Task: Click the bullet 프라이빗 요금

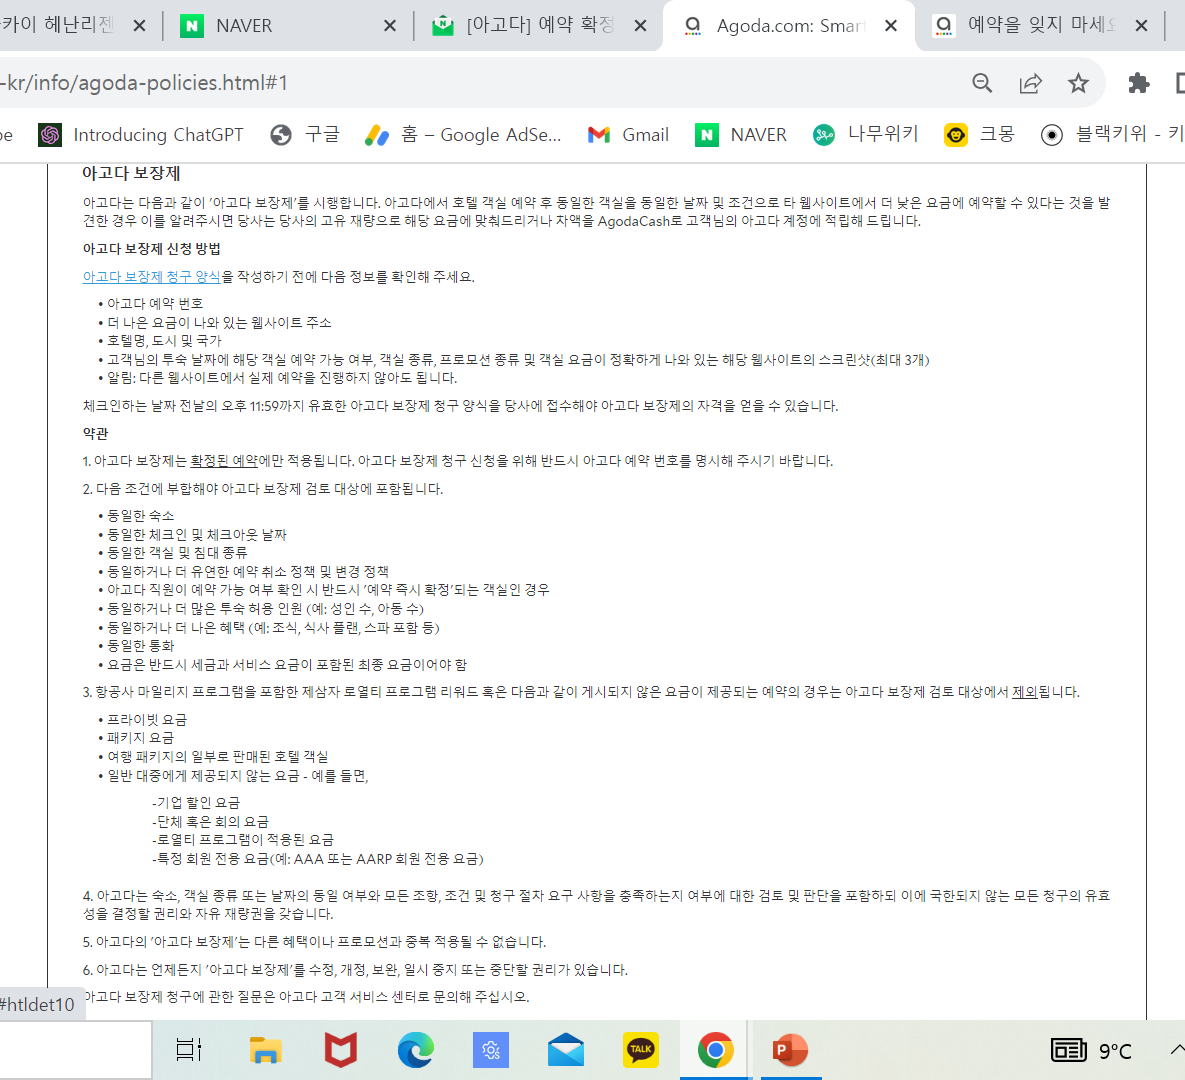Action: pos(147,720)
